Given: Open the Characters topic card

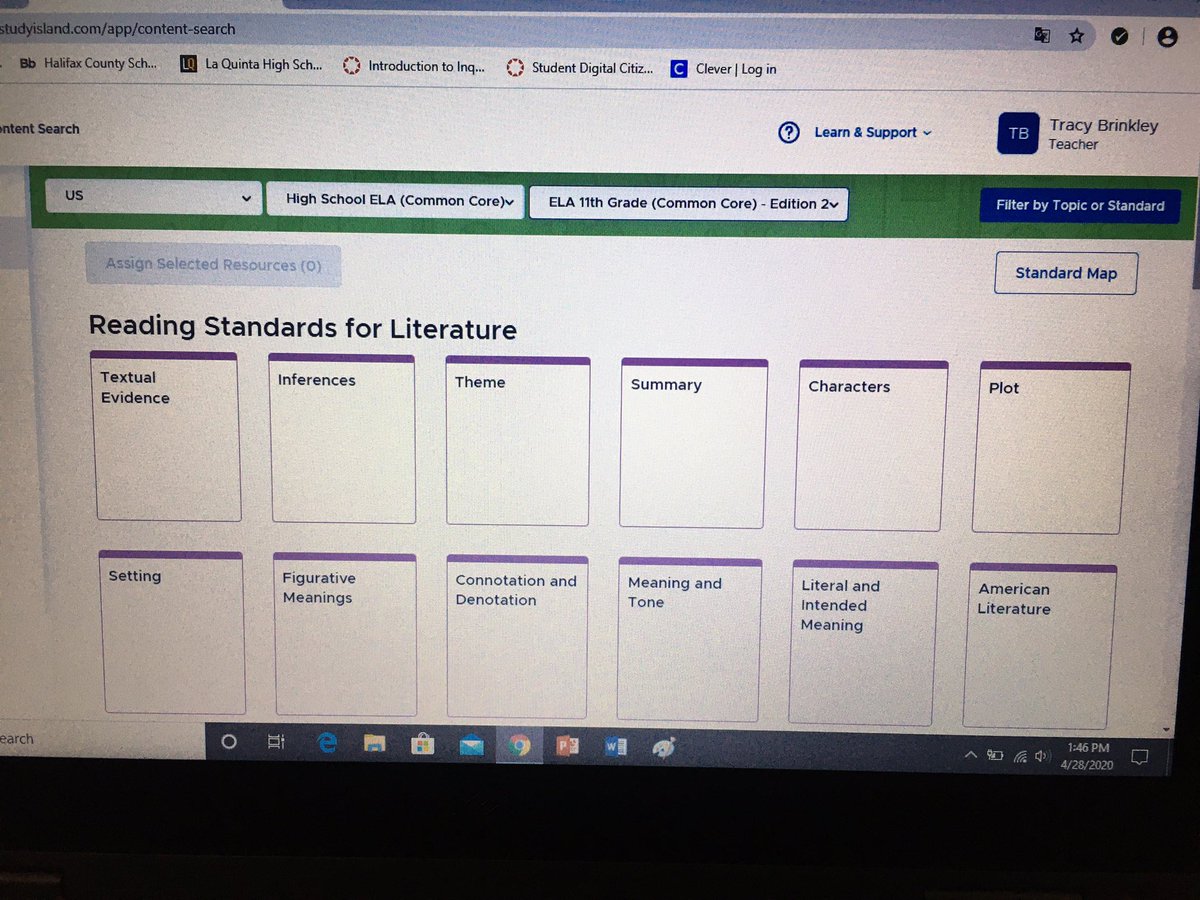Looking at the screenshot, I should point(871,445).
